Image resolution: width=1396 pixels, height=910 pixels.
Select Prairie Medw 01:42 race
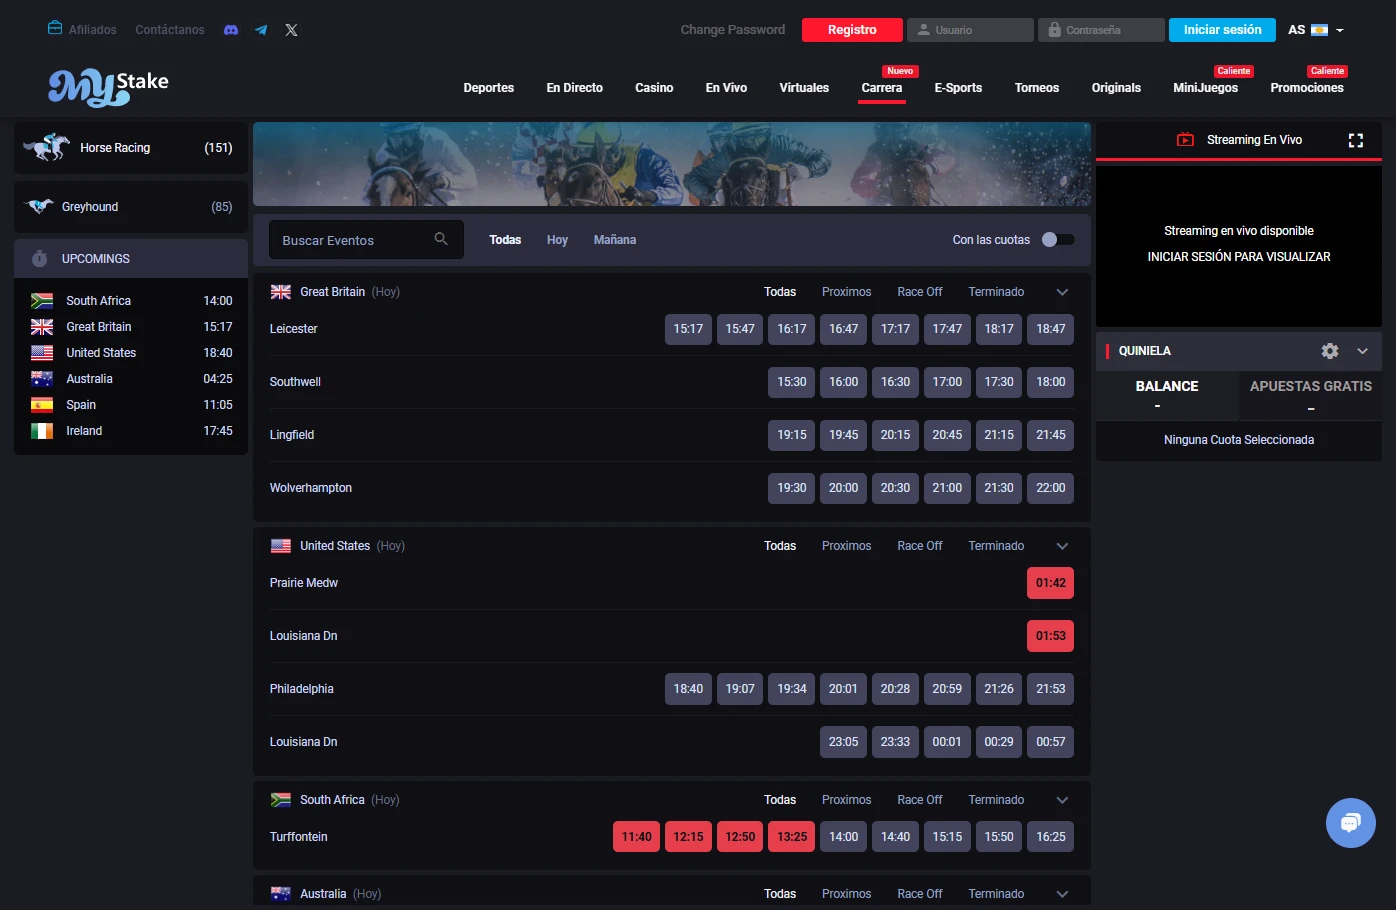[1050, 583]
